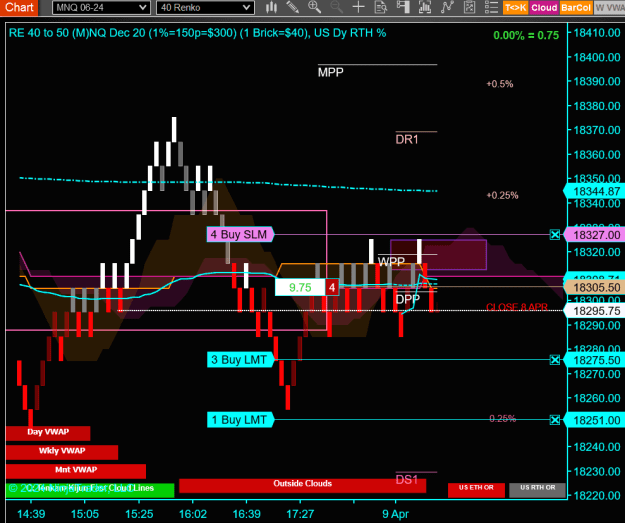Viewport: 625px width, 523px height.
Task: Open the data series bar-chart frame icon
Action: 425,7
